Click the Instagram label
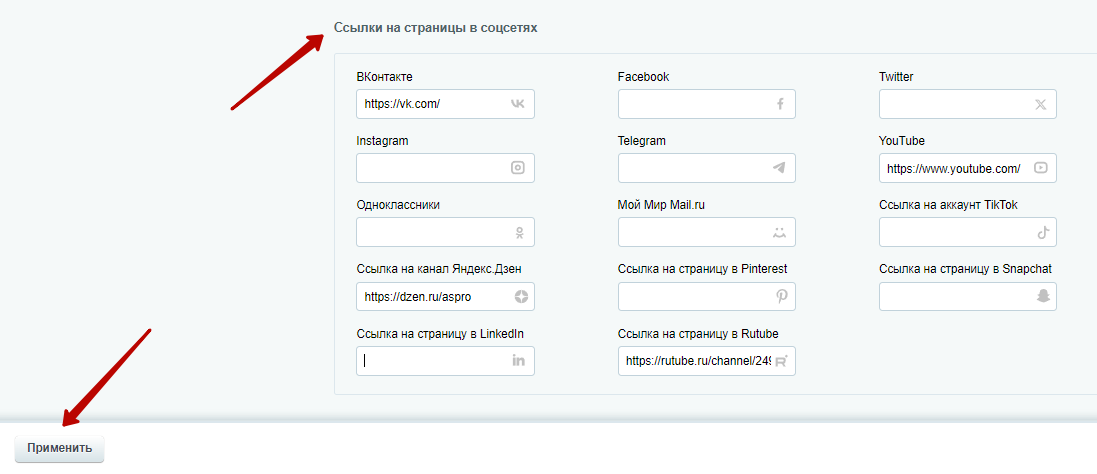This screenshot has width=1097, height=474. pos(382,141)
